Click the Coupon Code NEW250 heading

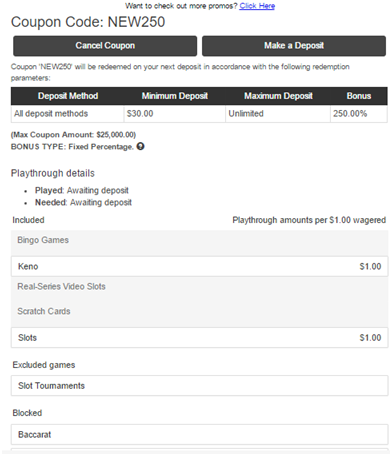[x=88, y=22]
